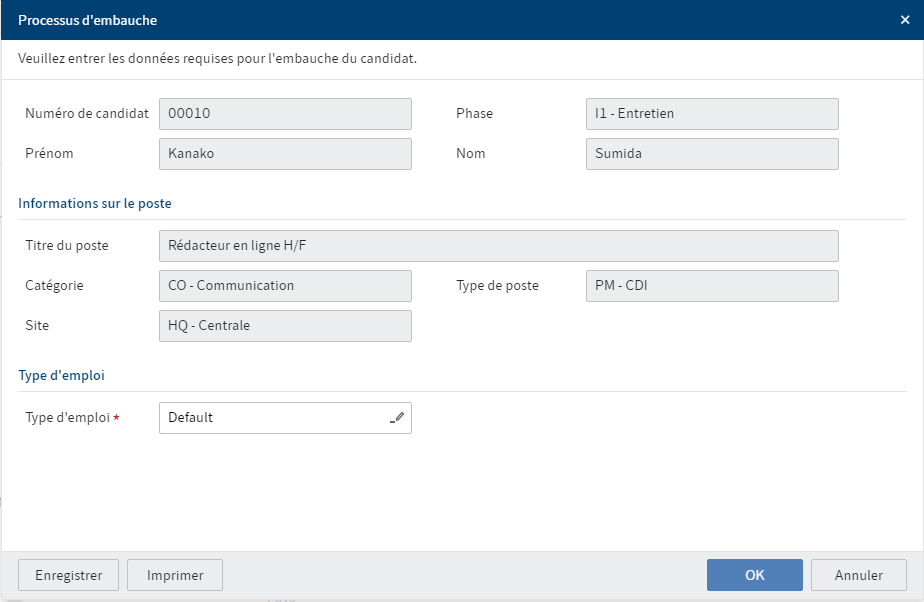This screenshot has height=602, width=924.
Task: Focus the input box containing Default
Action: (275, 418)
